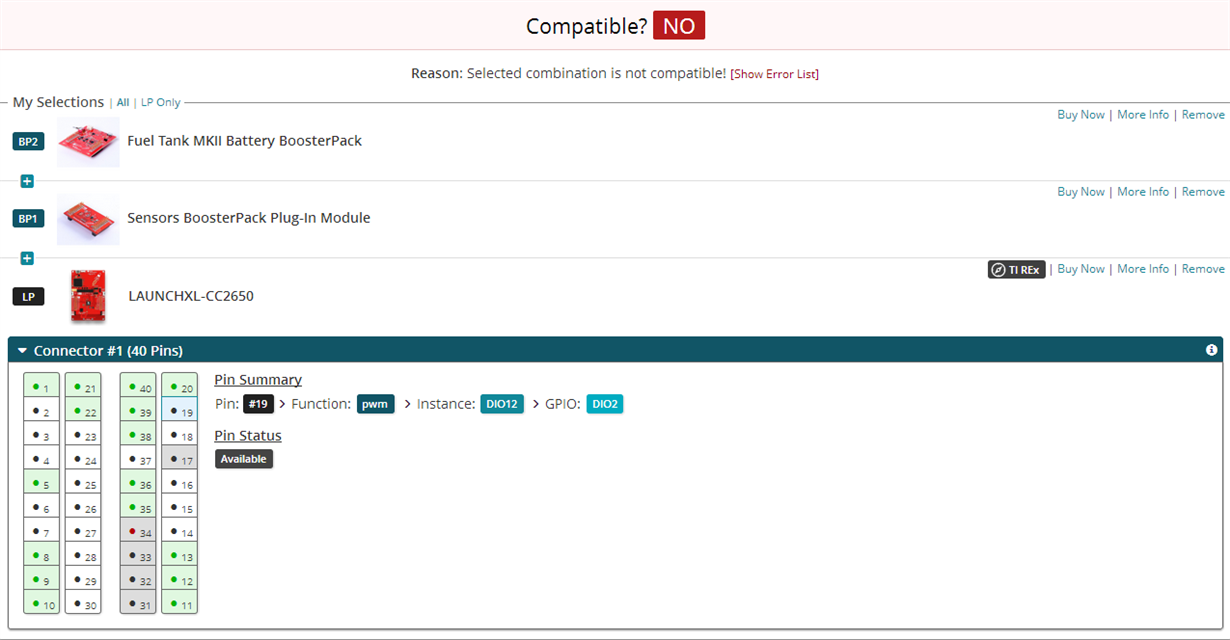
Task: Filter selections by LP Only
Action: pos(161,103)
